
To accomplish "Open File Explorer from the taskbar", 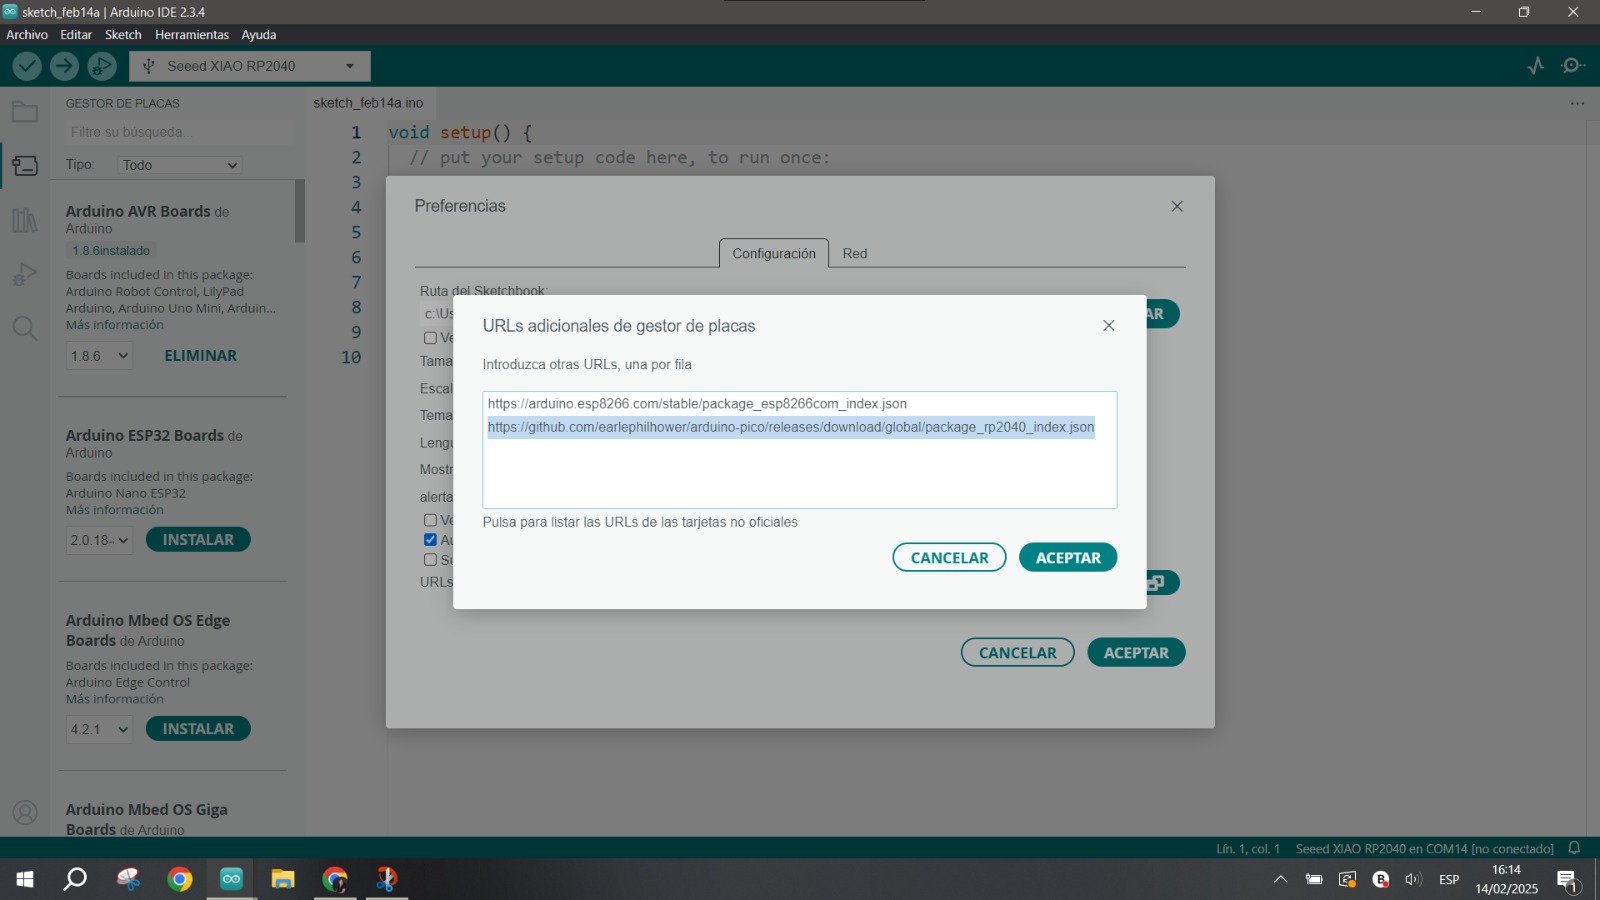I will [x=283, y=879].
